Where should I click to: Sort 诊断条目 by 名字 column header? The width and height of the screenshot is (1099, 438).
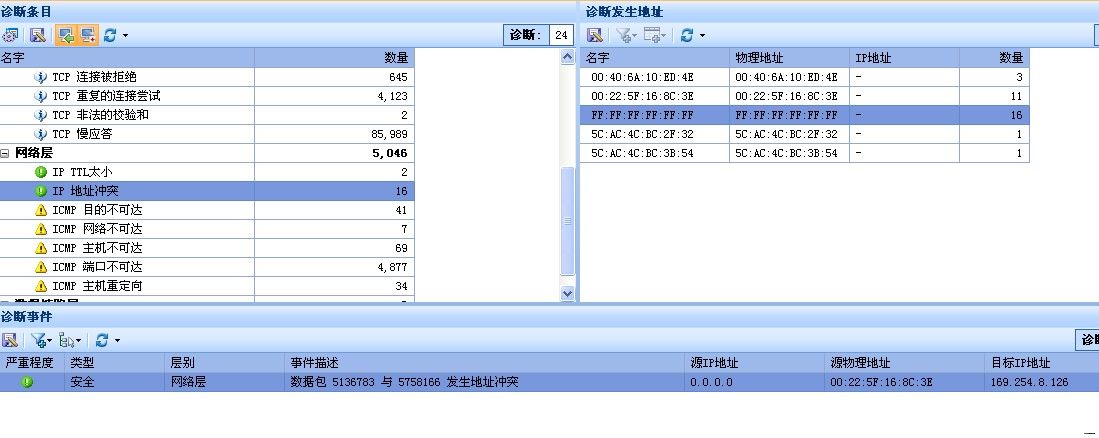click(x=127, y=57)
